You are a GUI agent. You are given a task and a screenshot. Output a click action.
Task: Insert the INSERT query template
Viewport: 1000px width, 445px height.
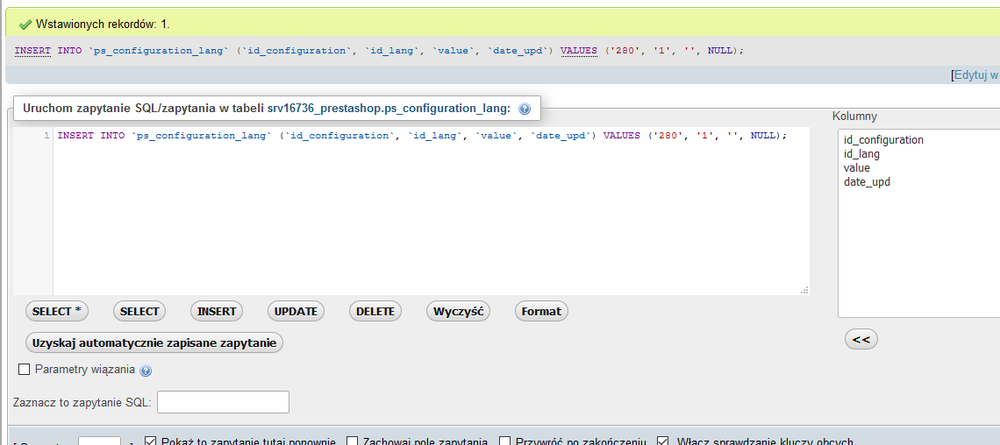tap(217, 311)
